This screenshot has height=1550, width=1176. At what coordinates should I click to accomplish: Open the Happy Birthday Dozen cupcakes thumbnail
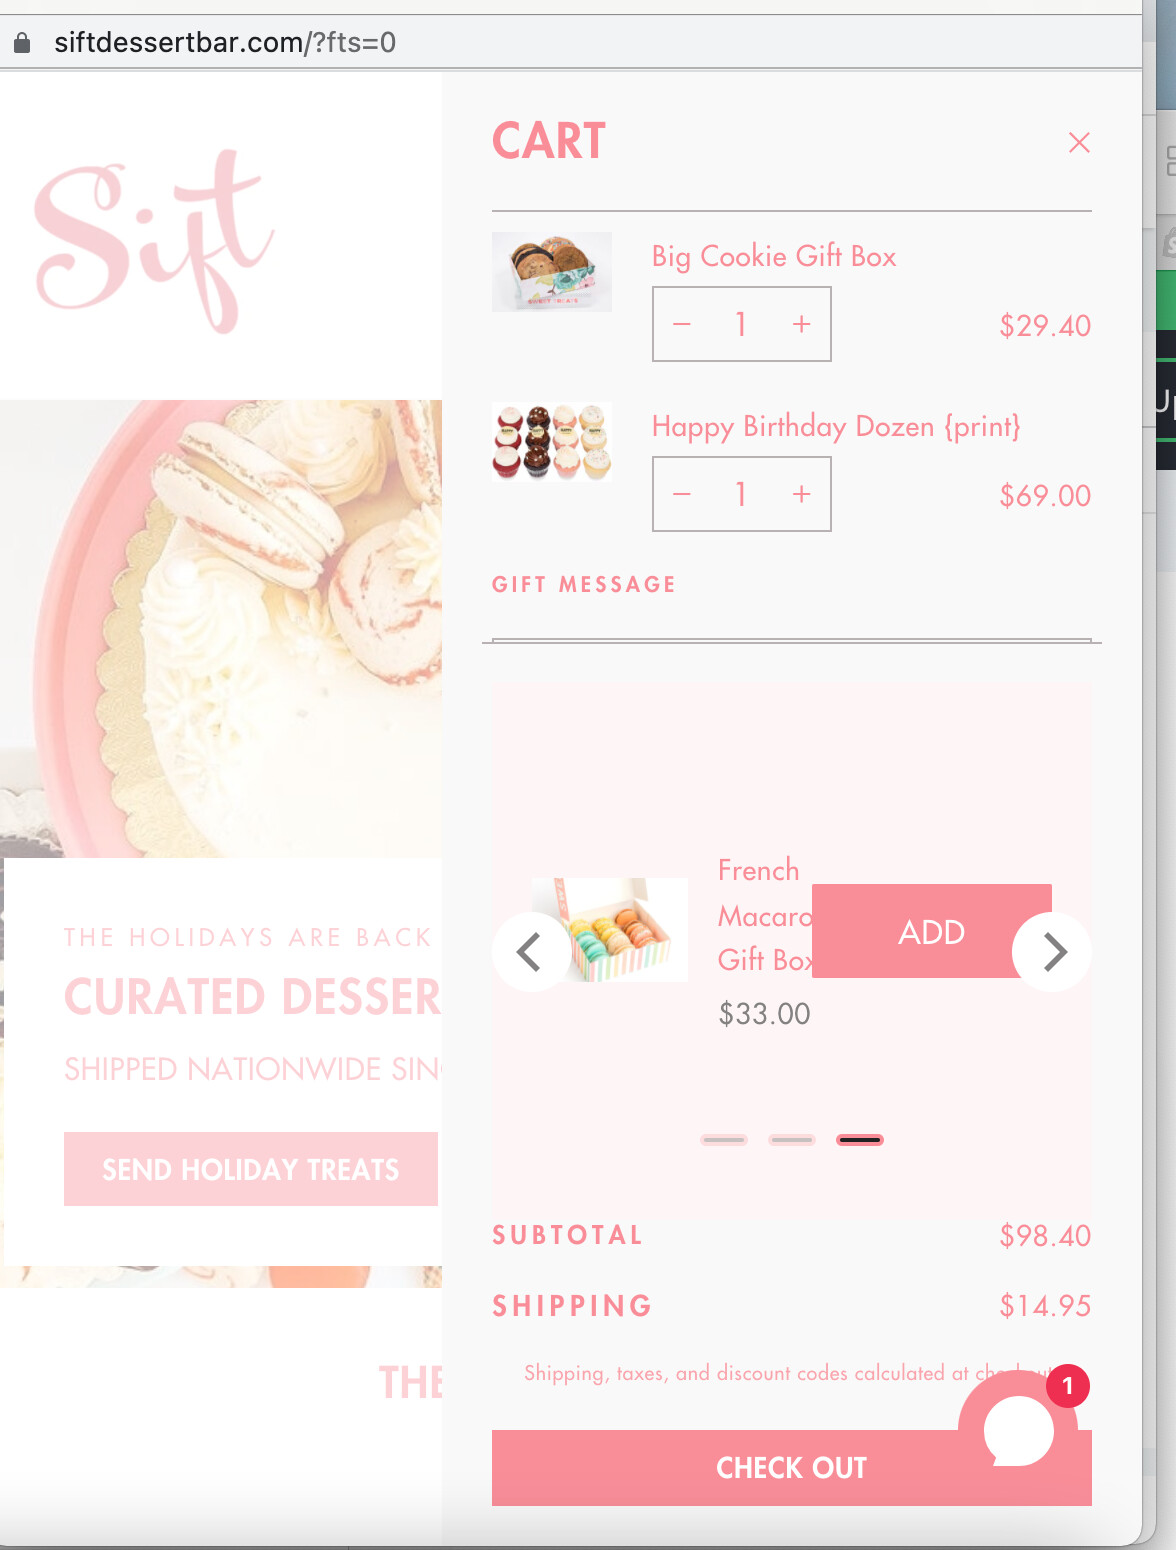552,441
